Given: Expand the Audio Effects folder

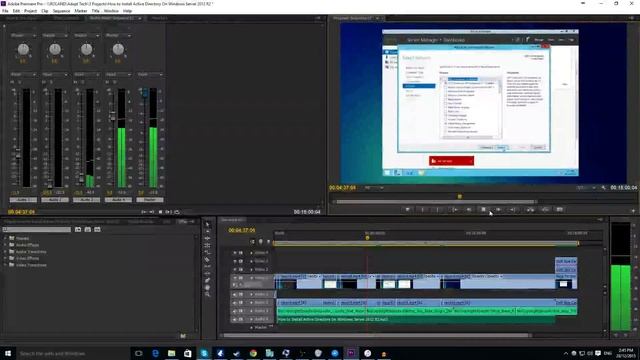Looking at the screenshot, I should point(5,245).
